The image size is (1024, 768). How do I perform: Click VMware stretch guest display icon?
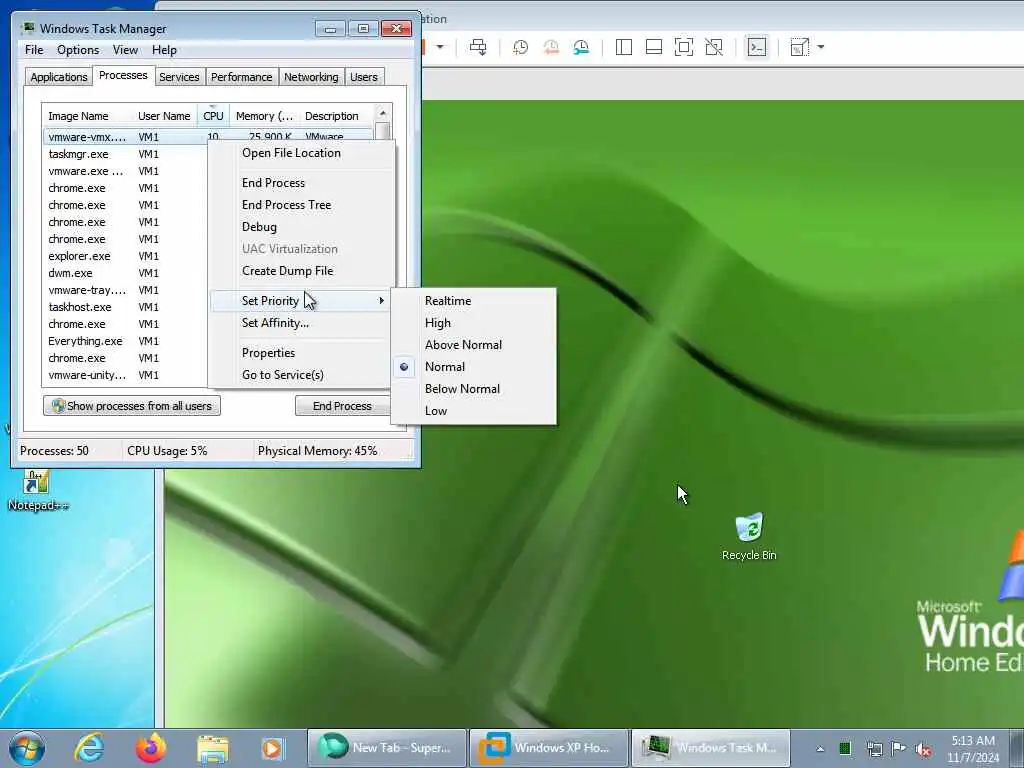799,47
